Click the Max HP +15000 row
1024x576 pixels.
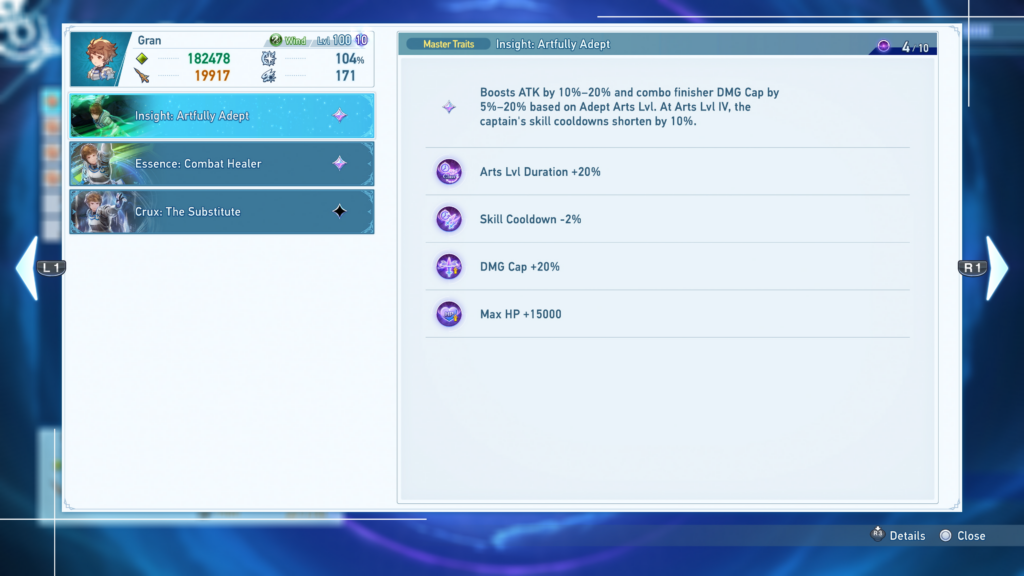tap(667, 314)
